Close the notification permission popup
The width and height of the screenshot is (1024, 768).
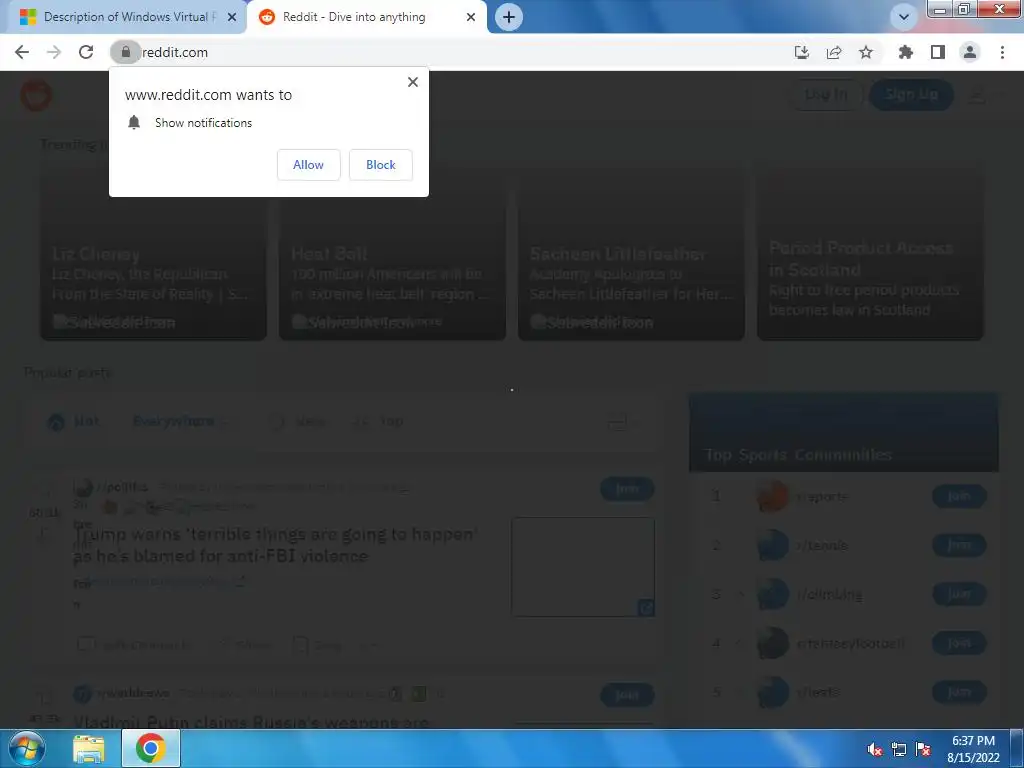click(413, 82)
